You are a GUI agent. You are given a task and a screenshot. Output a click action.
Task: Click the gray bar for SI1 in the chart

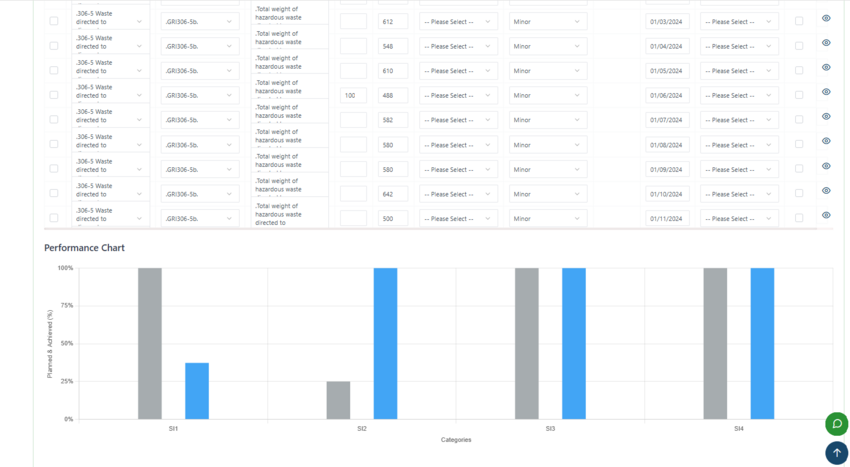click(x=150, y=343)
